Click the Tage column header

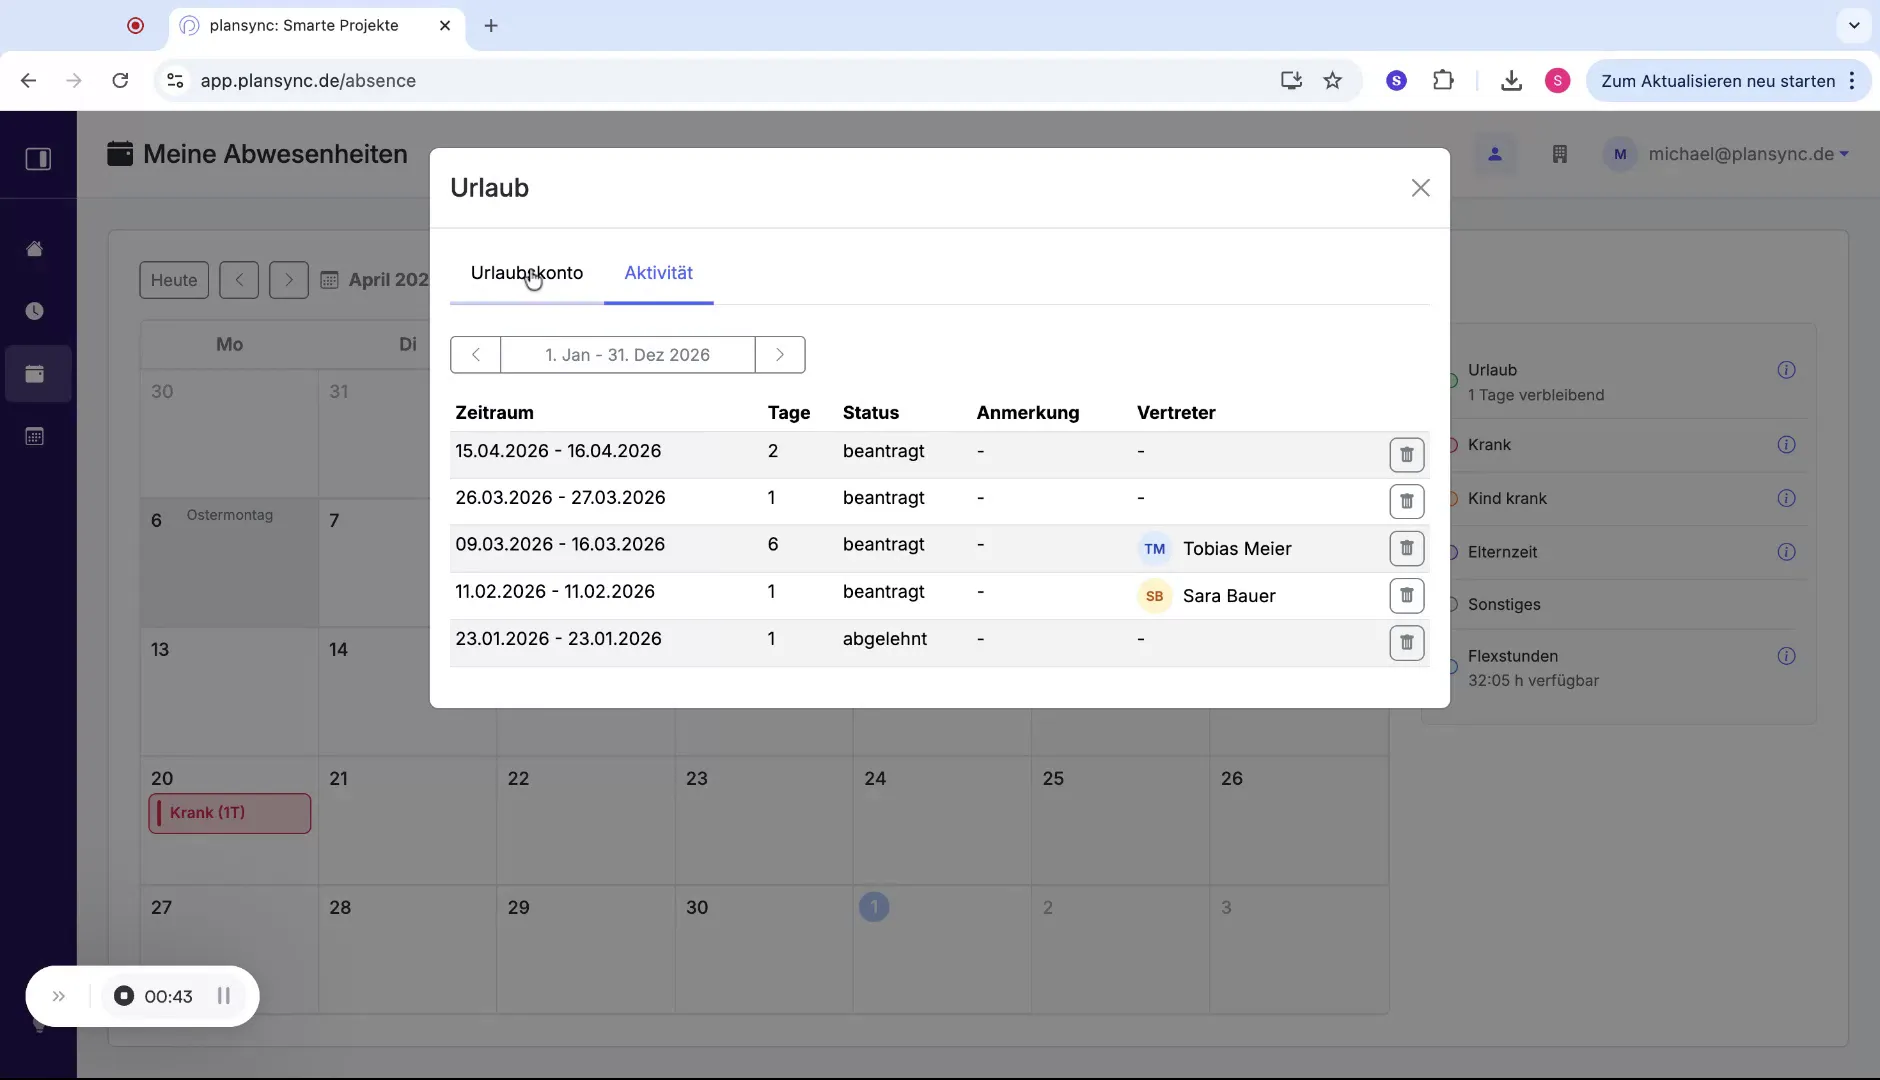[x=788, y=413]
